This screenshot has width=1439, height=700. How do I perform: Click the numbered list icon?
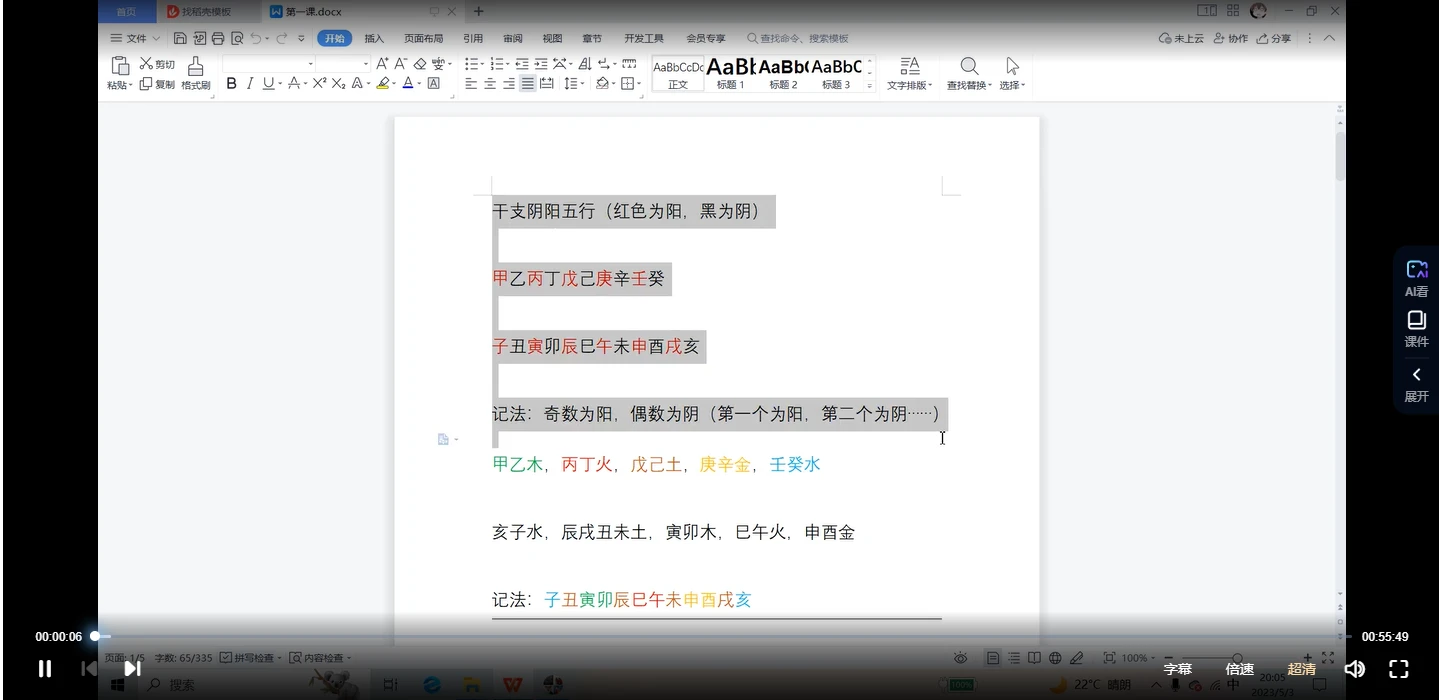pos(497,64)
